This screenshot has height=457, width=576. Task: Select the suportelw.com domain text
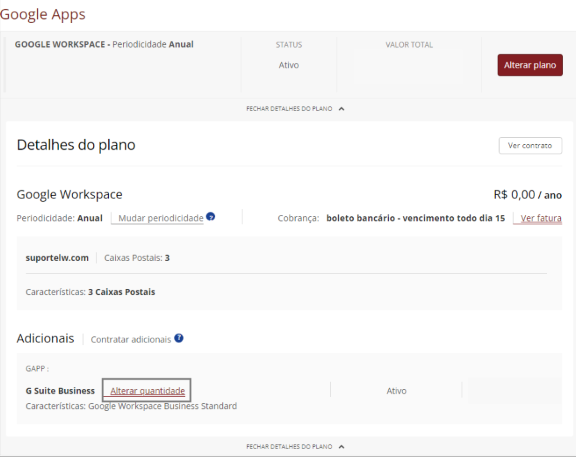pyautogui.click(x=57, y=258)
